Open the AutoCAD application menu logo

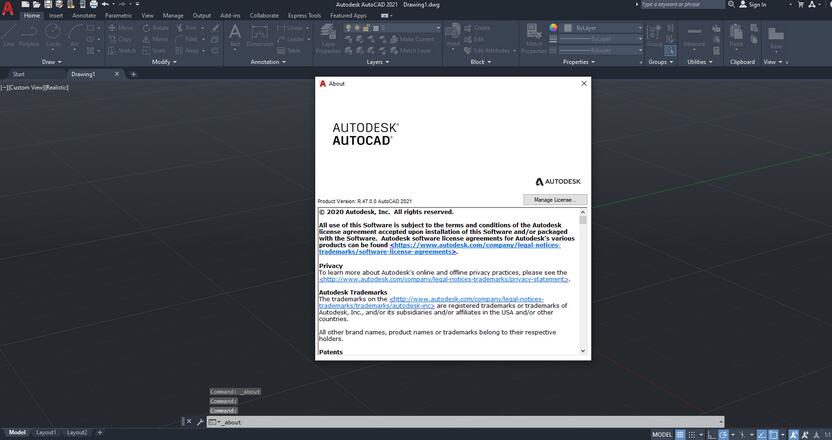coord(7,9)
